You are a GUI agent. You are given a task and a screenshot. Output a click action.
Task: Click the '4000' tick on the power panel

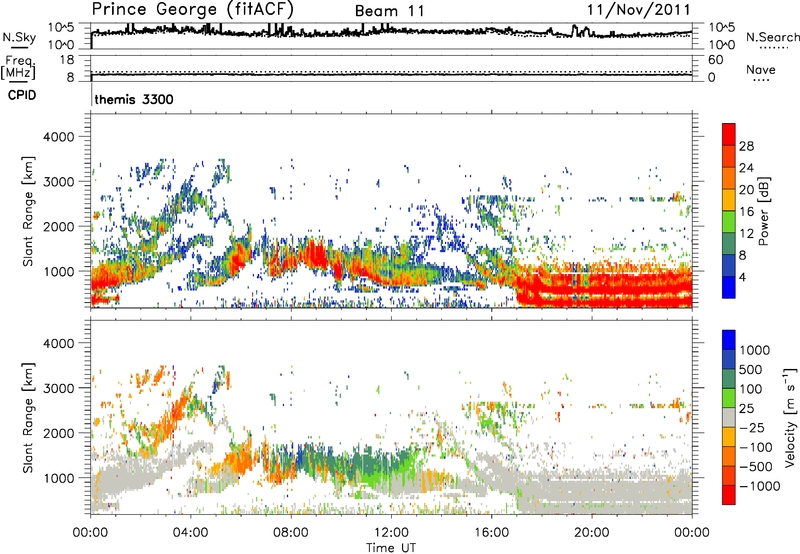[59, 137]
